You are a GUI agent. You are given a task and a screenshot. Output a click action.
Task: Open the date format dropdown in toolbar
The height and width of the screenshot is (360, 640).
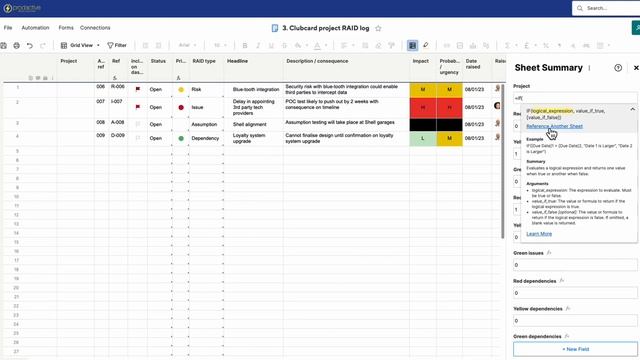point(602,45)
